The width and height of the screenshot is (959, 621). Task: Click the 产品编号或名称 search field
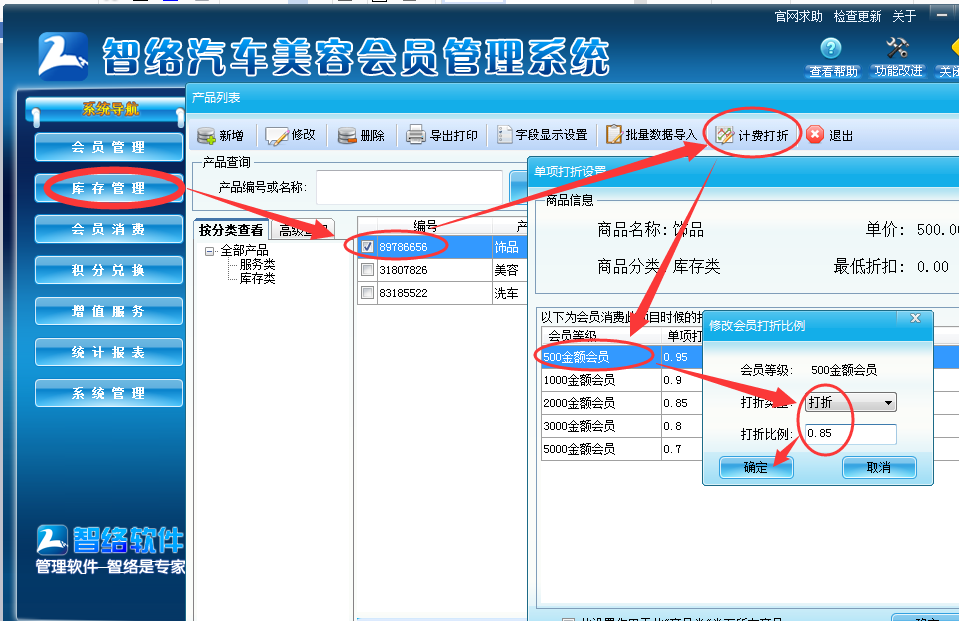point(409,187)
